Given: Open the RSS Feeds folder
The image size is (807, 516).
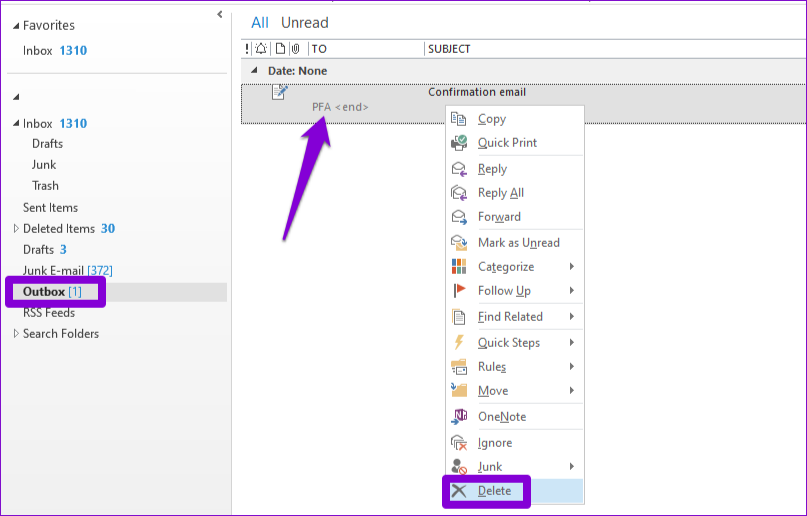Looking at the screenshot, I should tap(49, 313).
